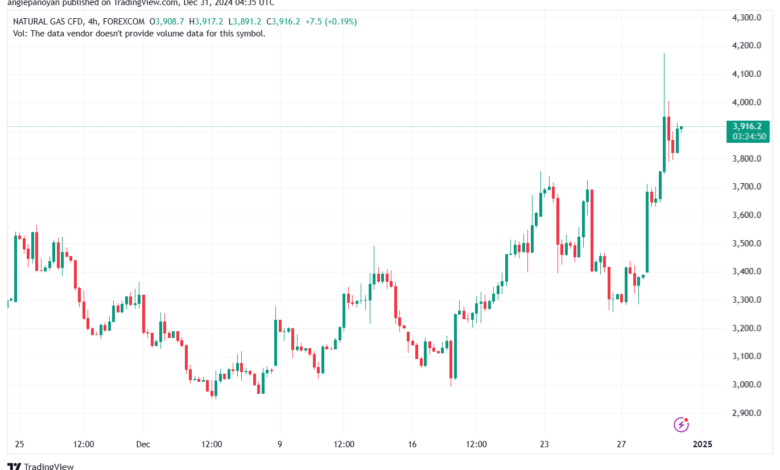Select the 3,000.0 price axis label
780x470 pixels.
point(746,384)
